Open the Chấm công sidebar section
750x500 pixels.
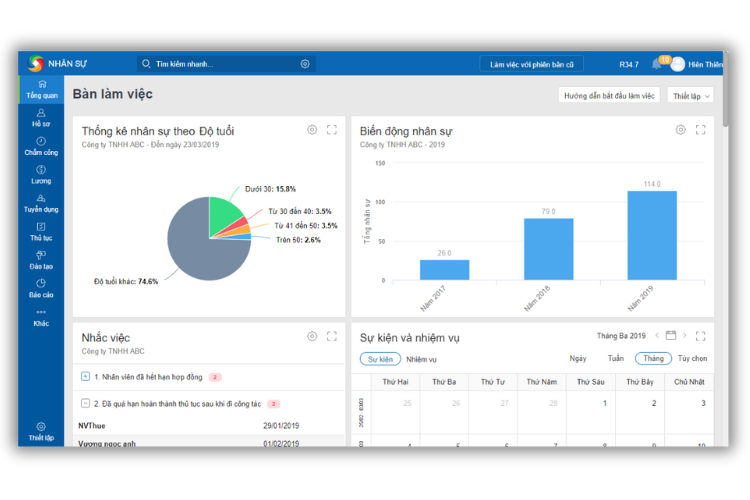pos(40,146)
